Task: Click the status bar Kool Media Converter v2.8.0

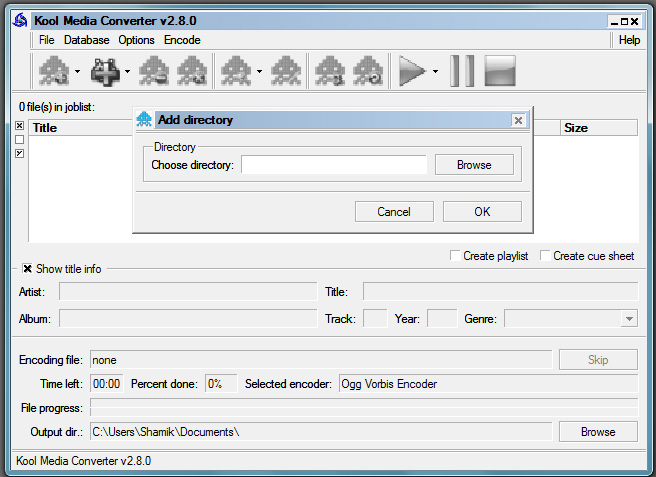Action: (84, 461)
